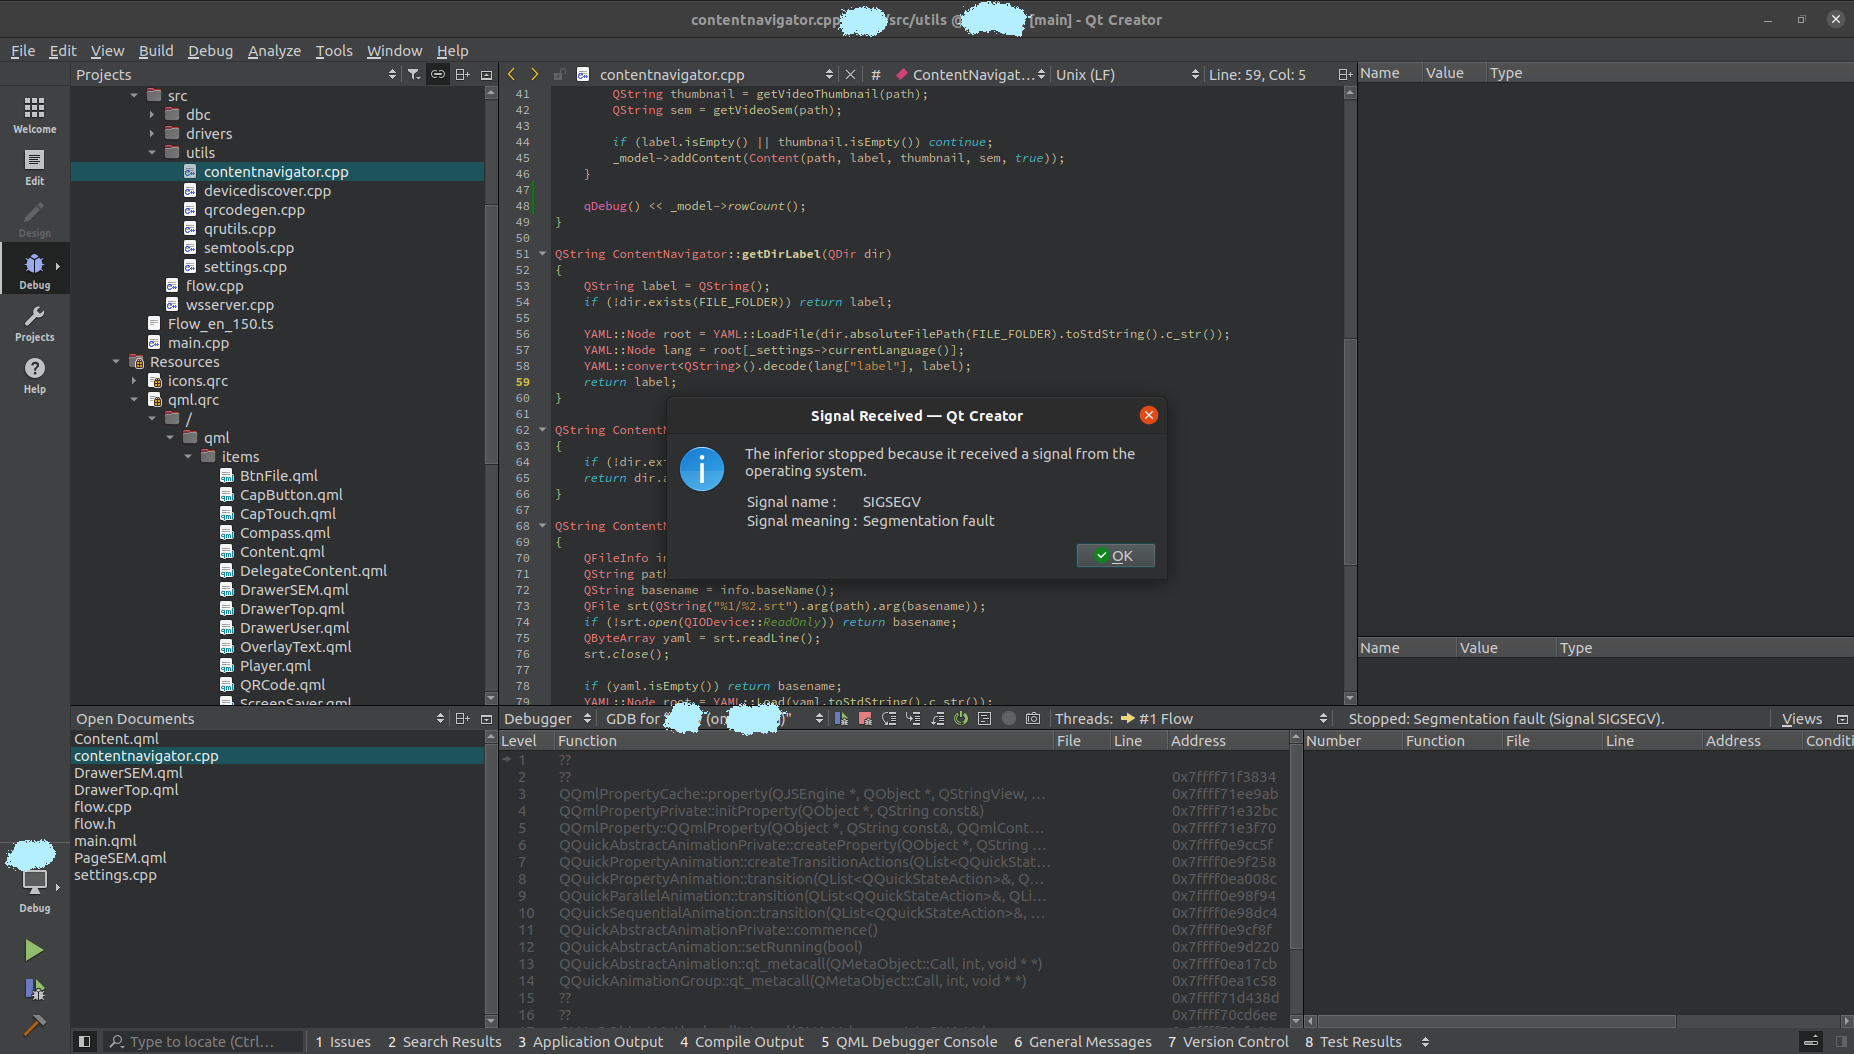
Task: Toggle the right sidebar visibility
Action: click(1841, 1041)
